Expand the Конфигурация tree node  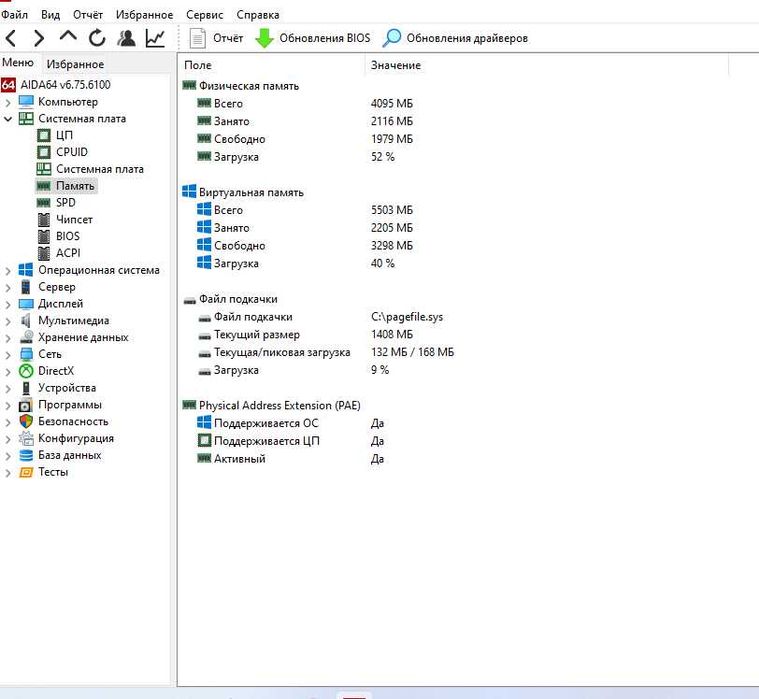click(8, 439)
